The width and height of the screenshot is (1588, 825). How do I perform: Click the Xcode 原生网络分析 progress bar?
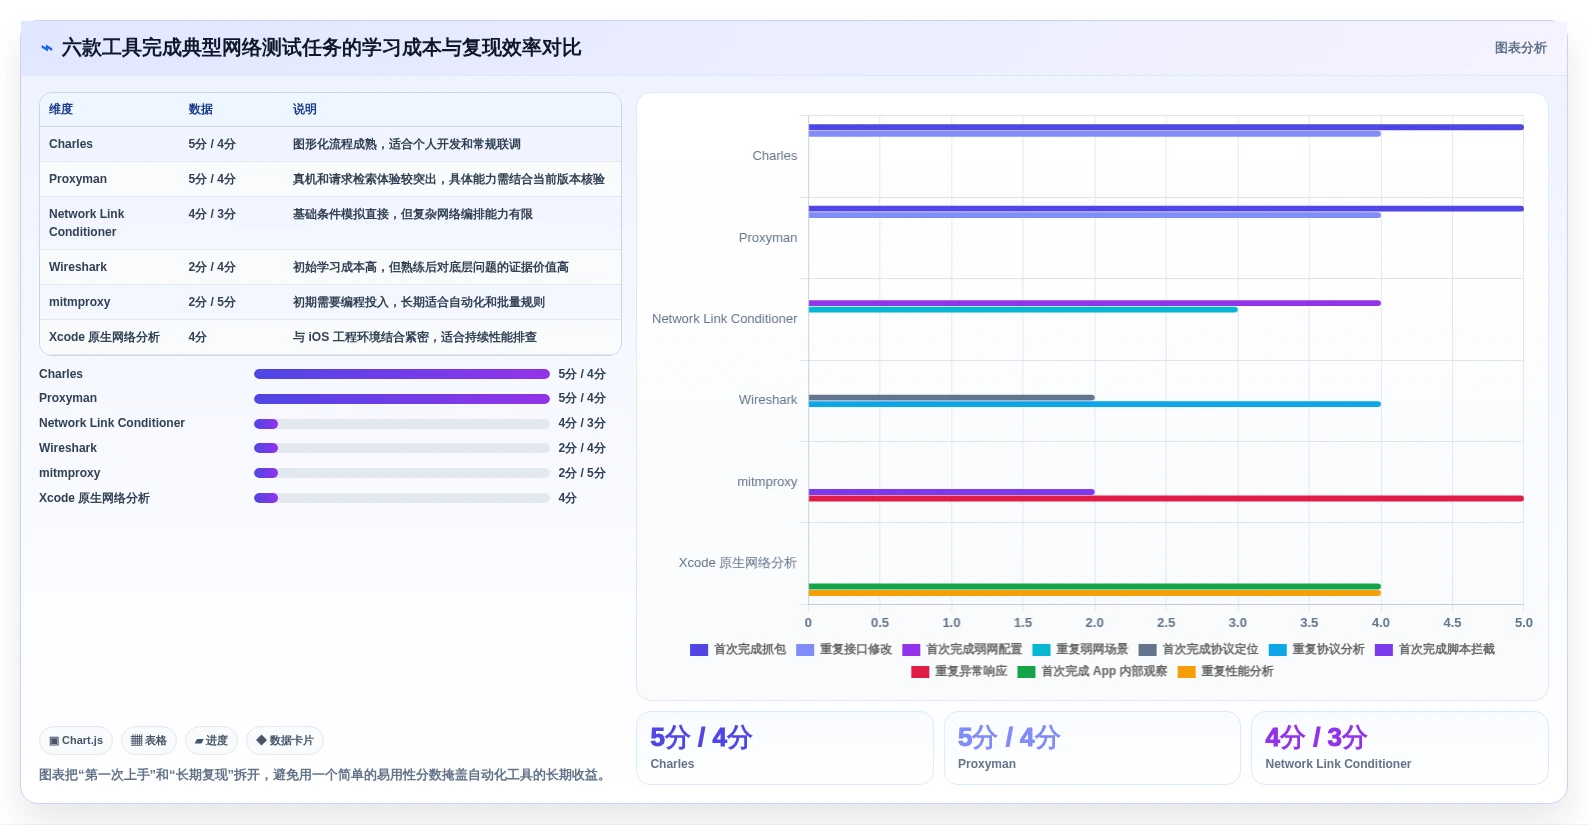402,498
